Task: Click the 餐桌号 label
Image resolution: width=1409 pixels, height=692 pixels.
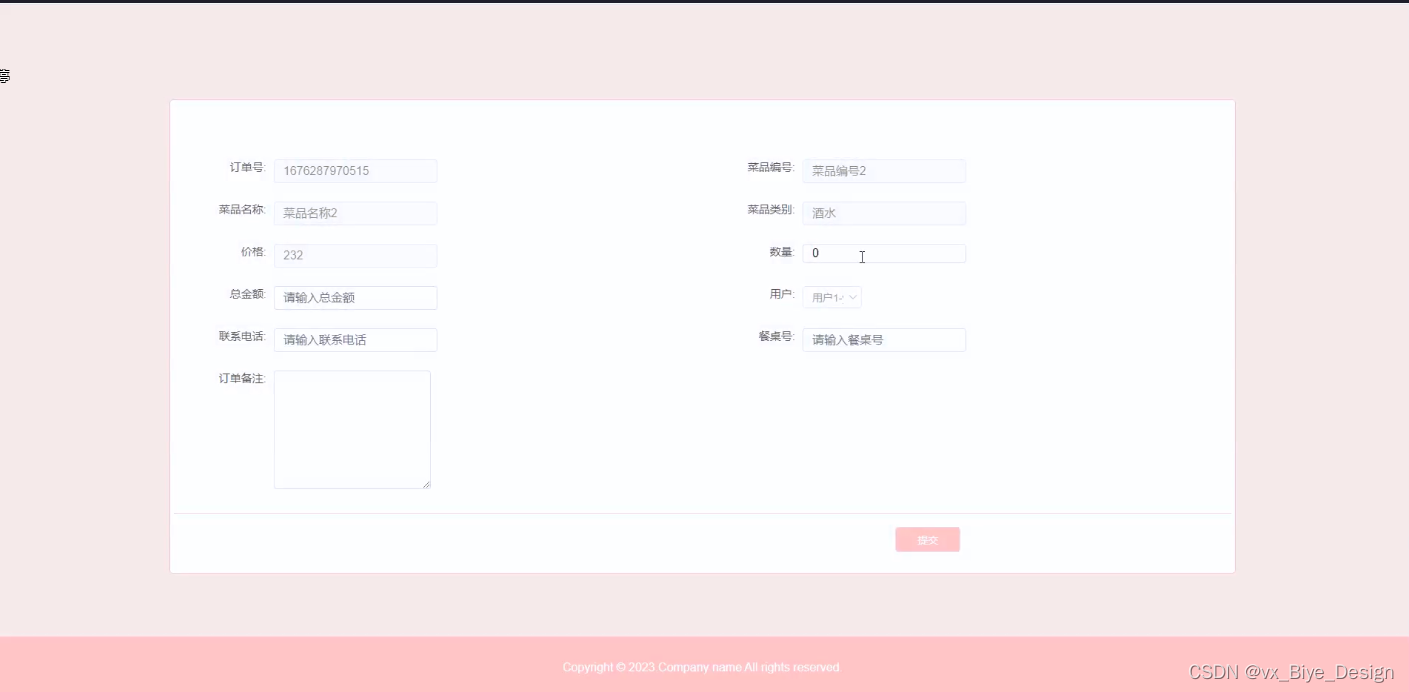Action: [776, 336]
